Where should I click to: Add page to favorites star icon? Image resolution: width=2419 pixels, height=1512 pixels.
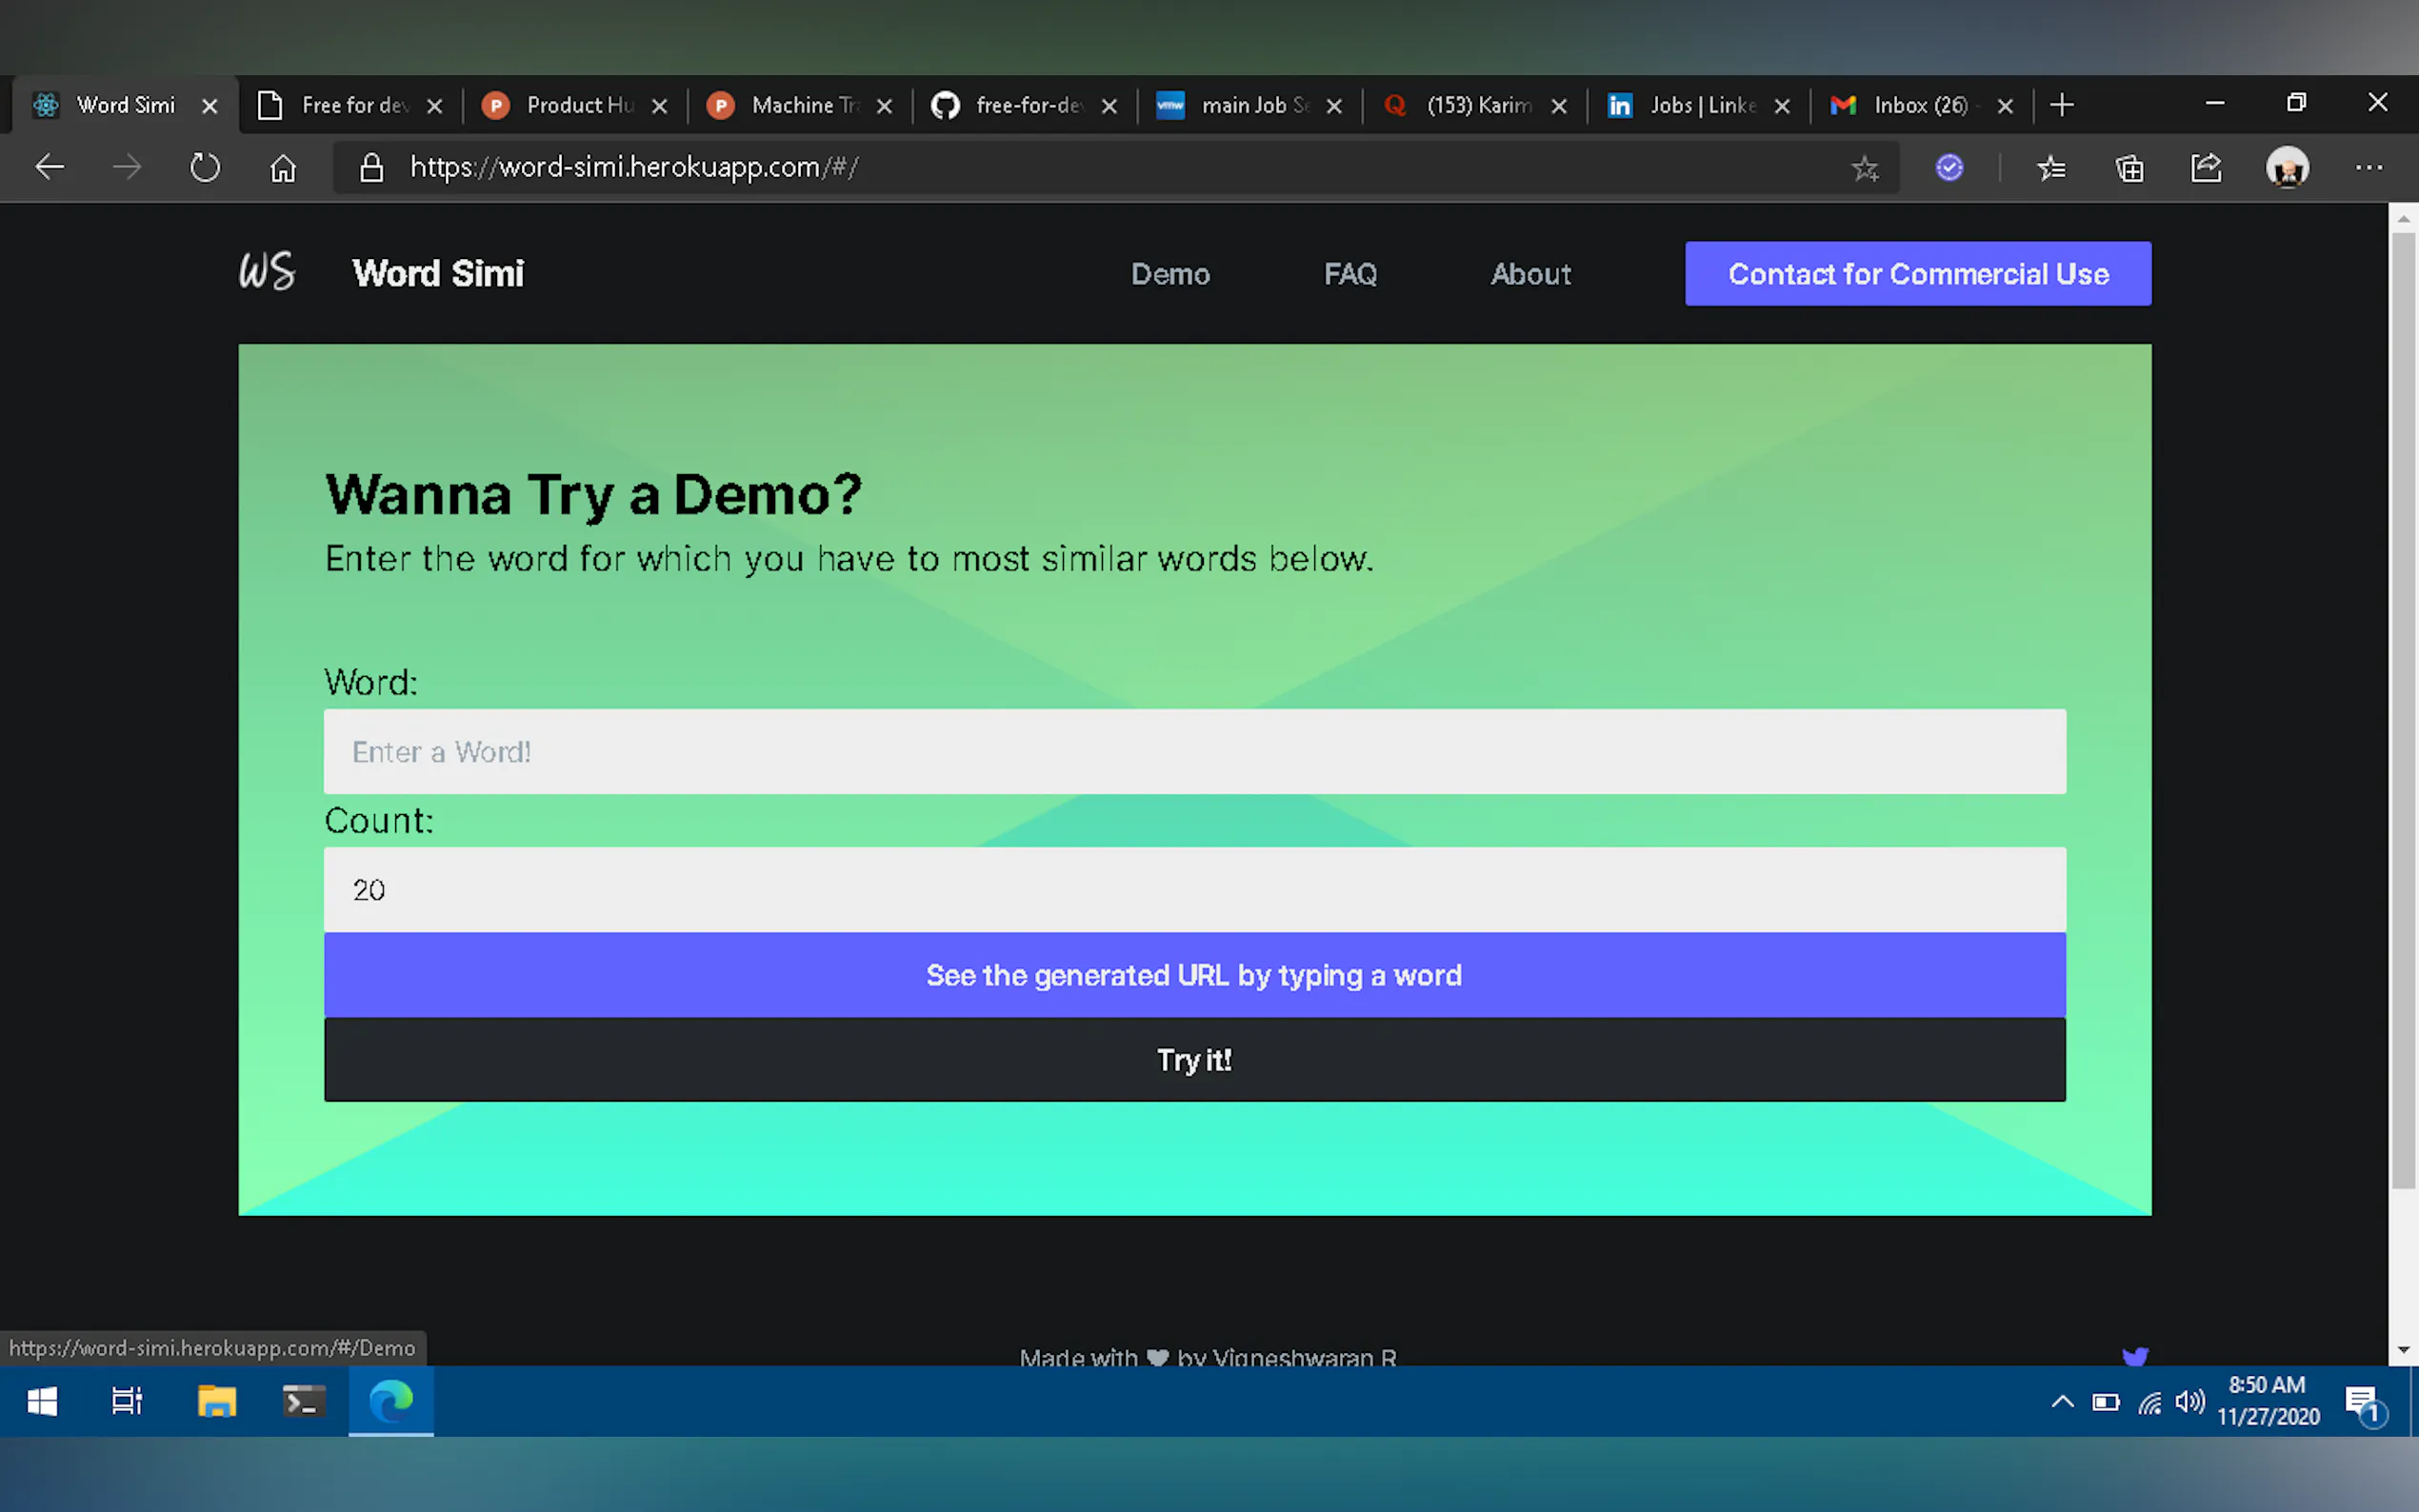coord(1865,168)
